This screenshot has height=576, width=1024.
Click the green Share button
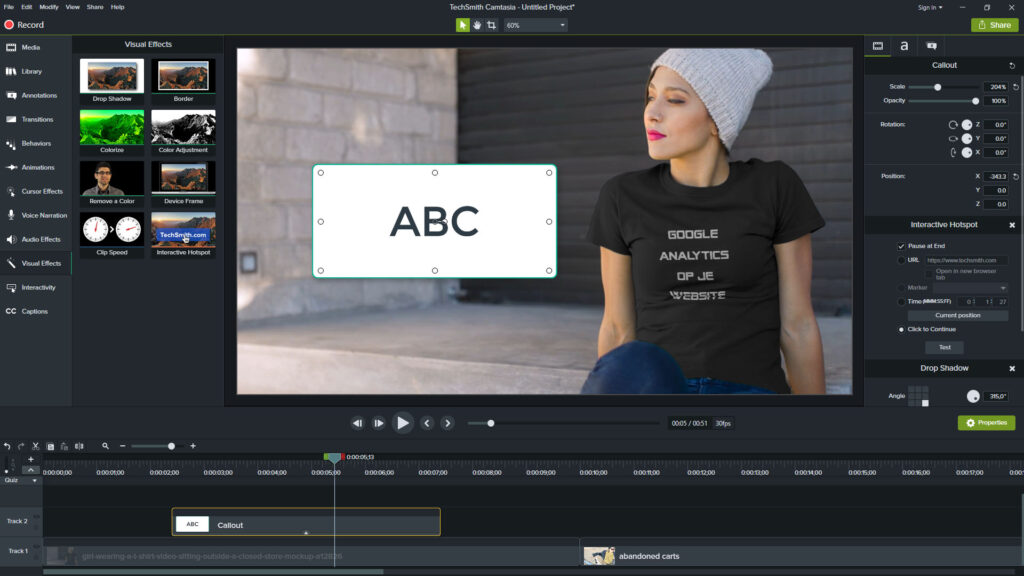pyautogui.click(x=994, y=25)
